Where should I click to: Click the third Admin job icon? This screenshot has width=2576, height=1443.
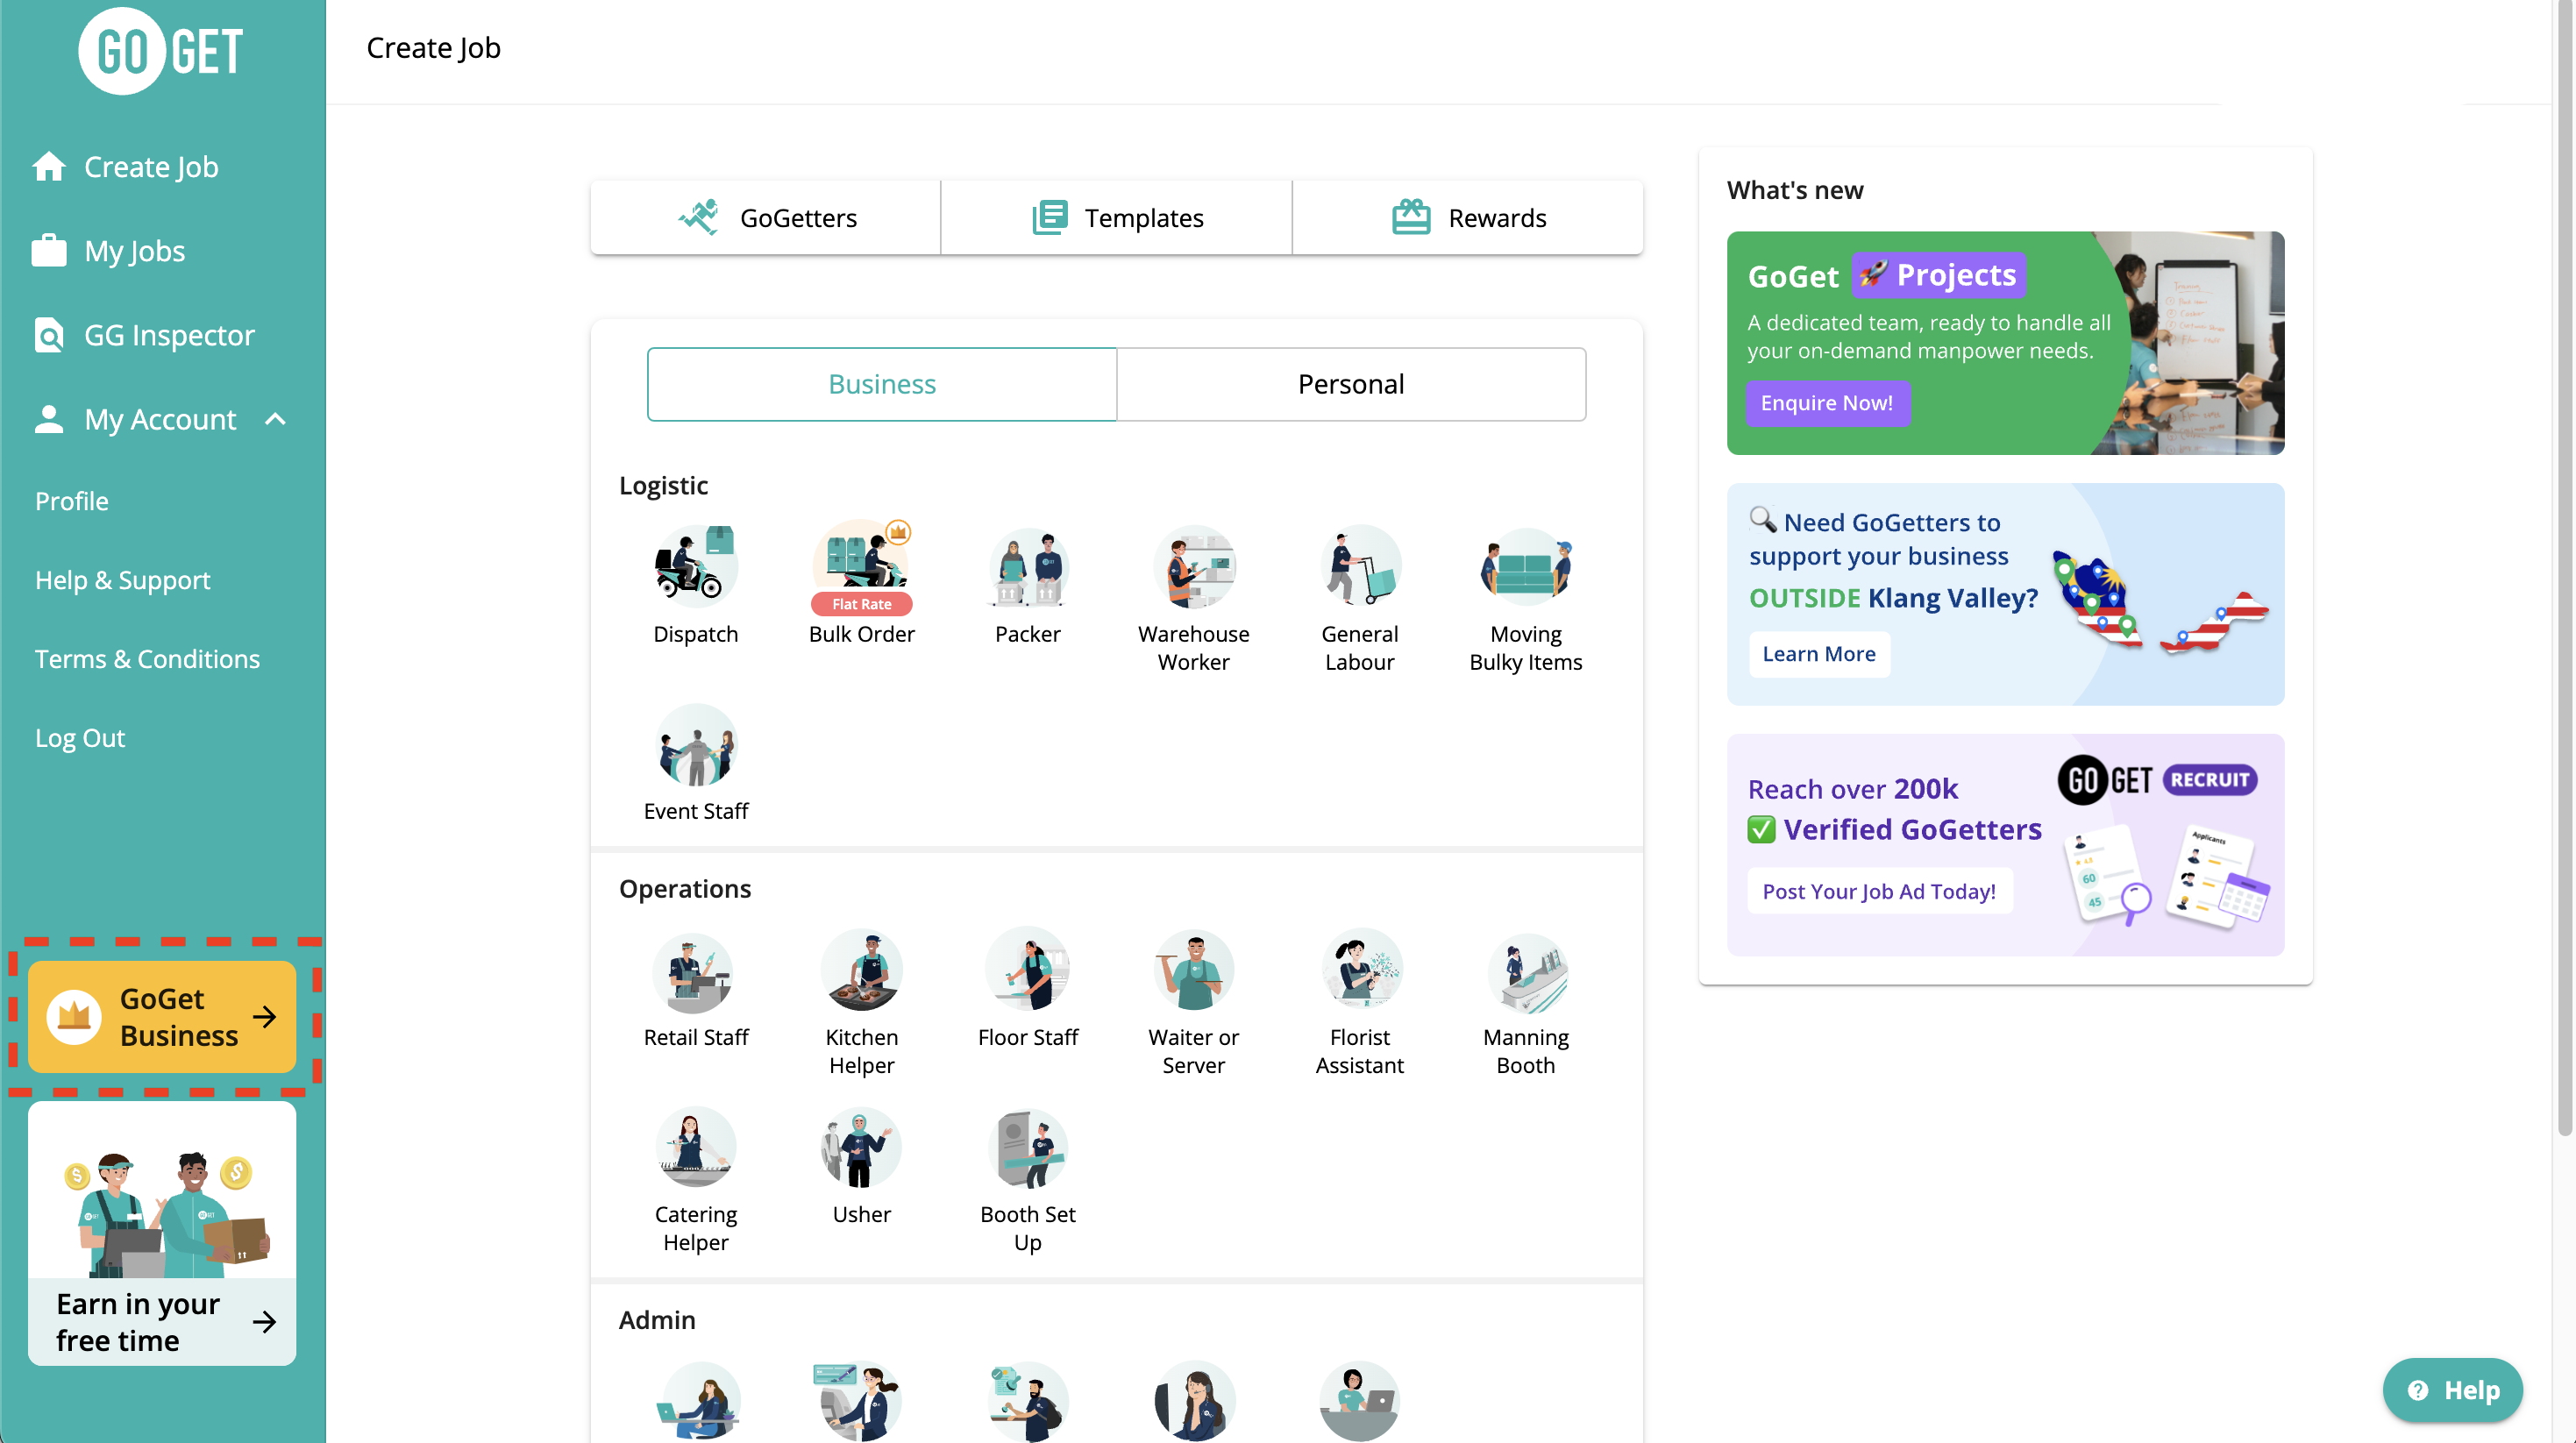coord(1028,1401)
